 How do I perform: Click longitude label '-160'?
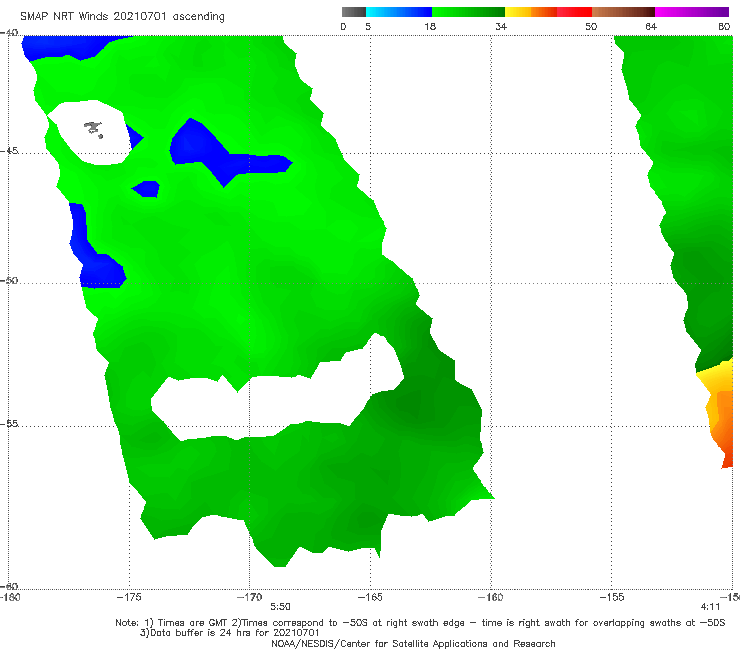click(x=491, y=597)
